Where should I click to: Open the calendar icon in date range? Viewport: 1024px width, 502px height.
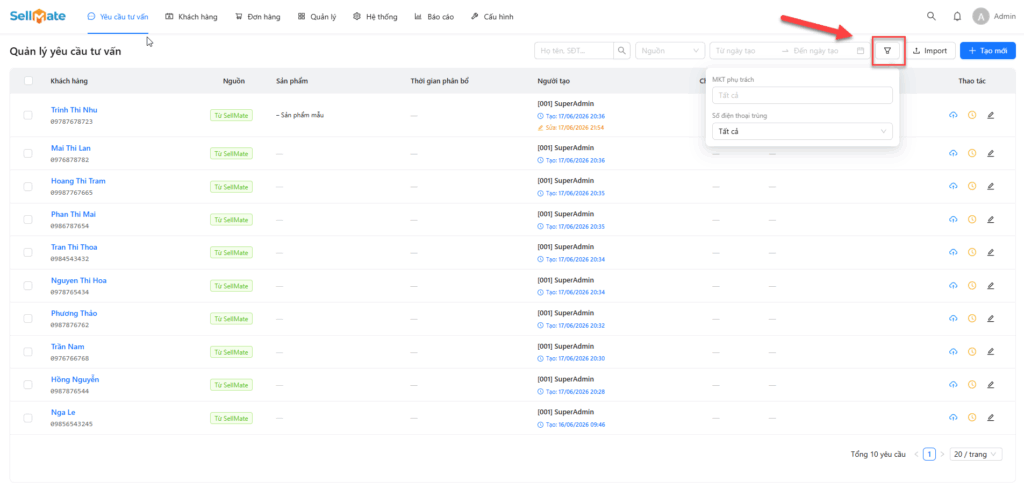(x=860, y=50)
